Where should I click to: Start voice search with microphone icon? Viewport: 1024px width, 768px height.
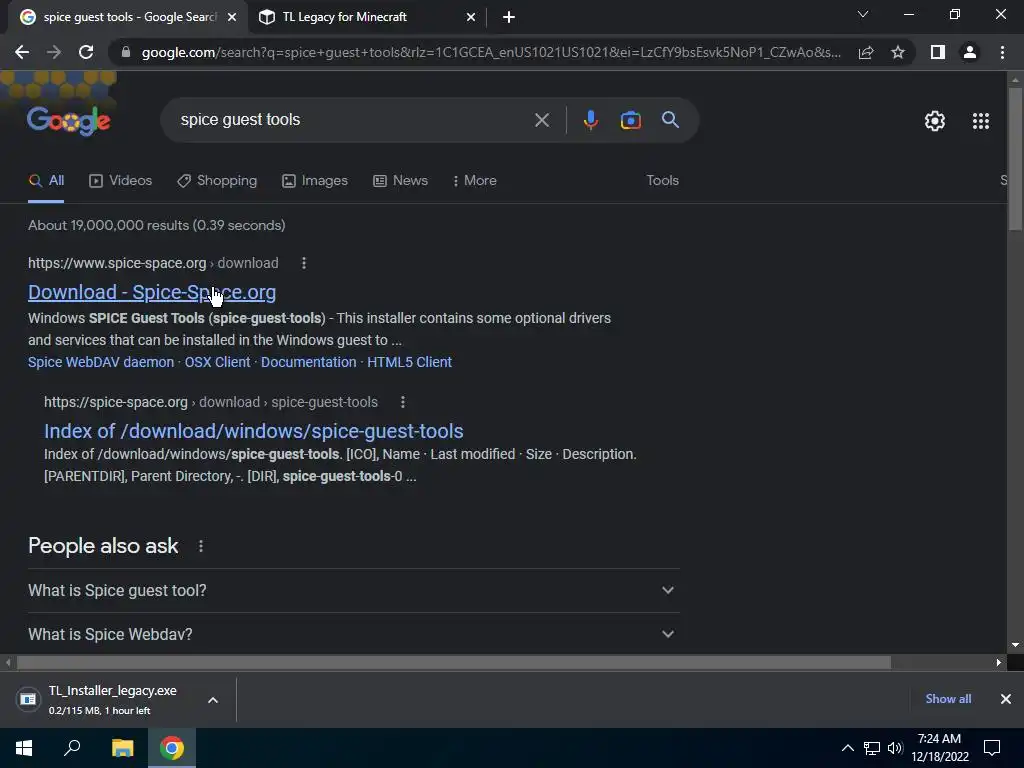point(590,120)
